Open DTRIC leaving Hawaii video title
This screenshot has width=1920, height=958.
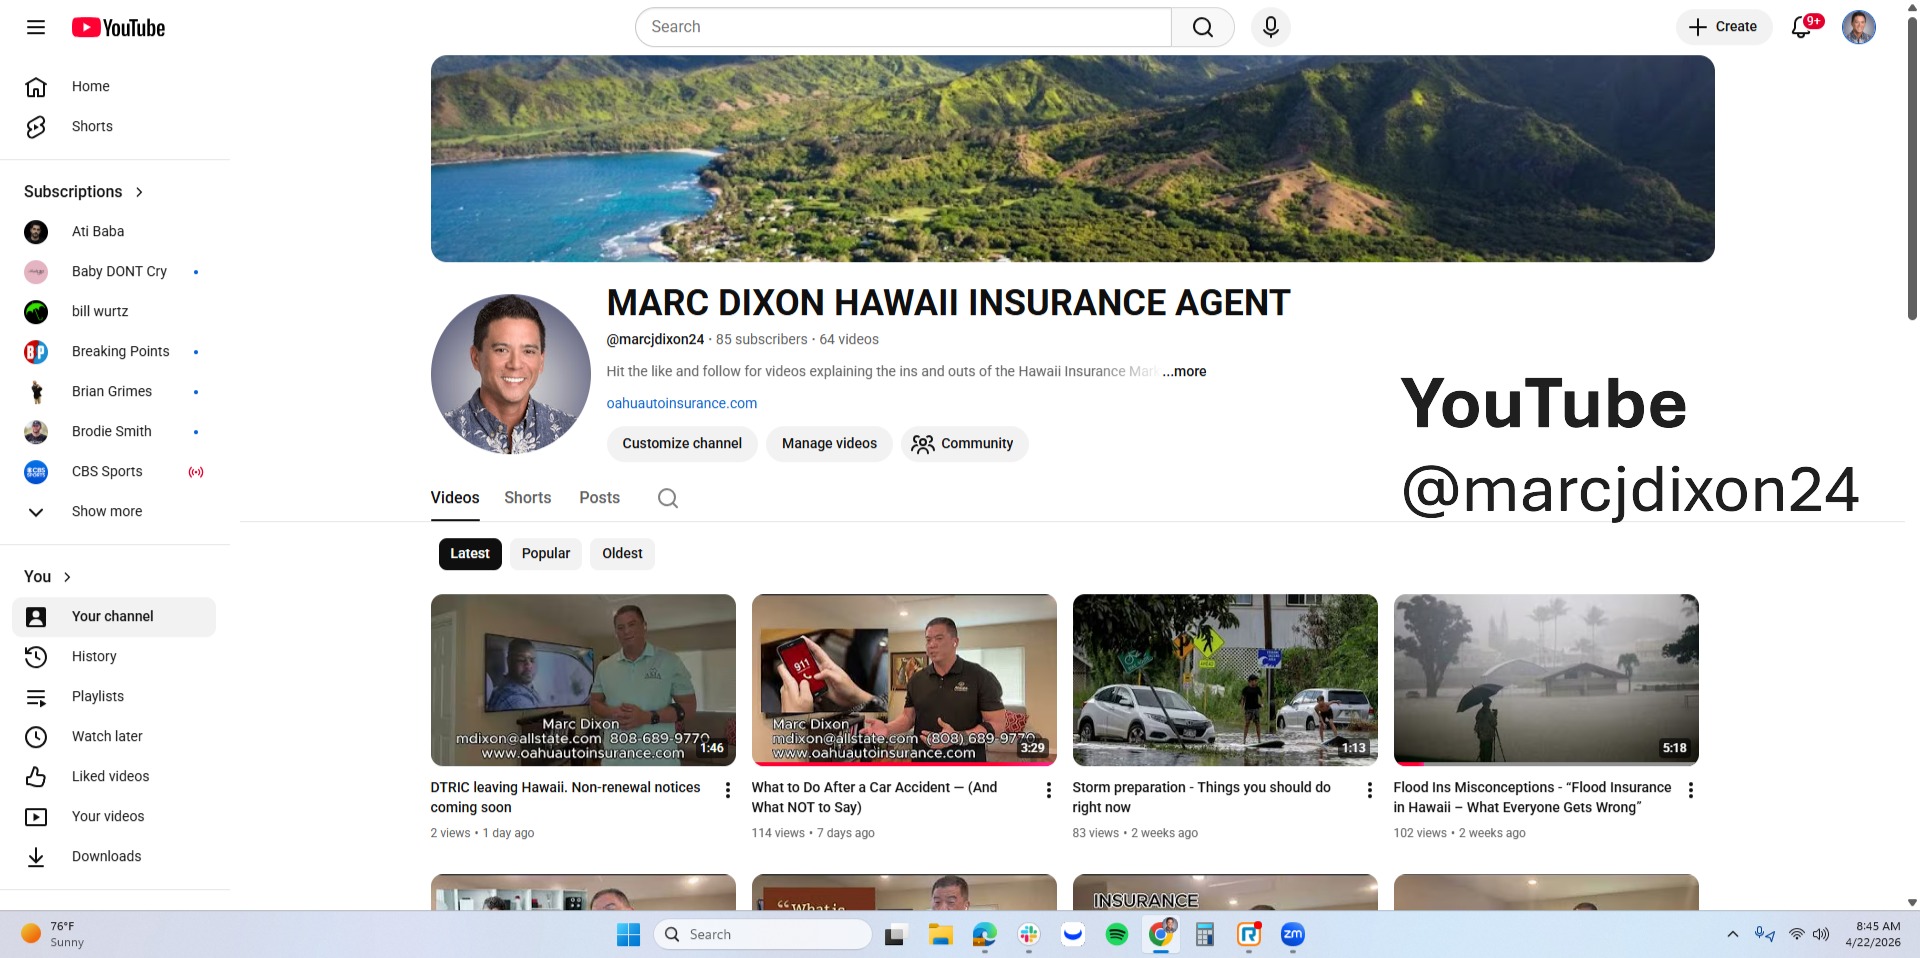point(566,797)
